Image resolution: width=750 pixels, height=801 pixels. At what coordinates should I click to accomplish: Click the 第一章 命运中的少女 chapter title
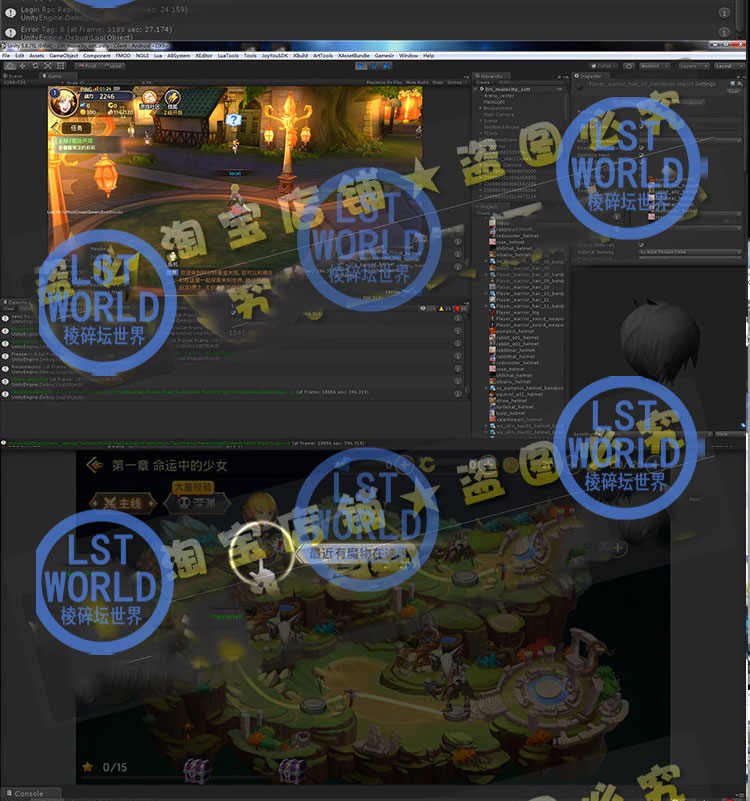(x=169, y=465)
